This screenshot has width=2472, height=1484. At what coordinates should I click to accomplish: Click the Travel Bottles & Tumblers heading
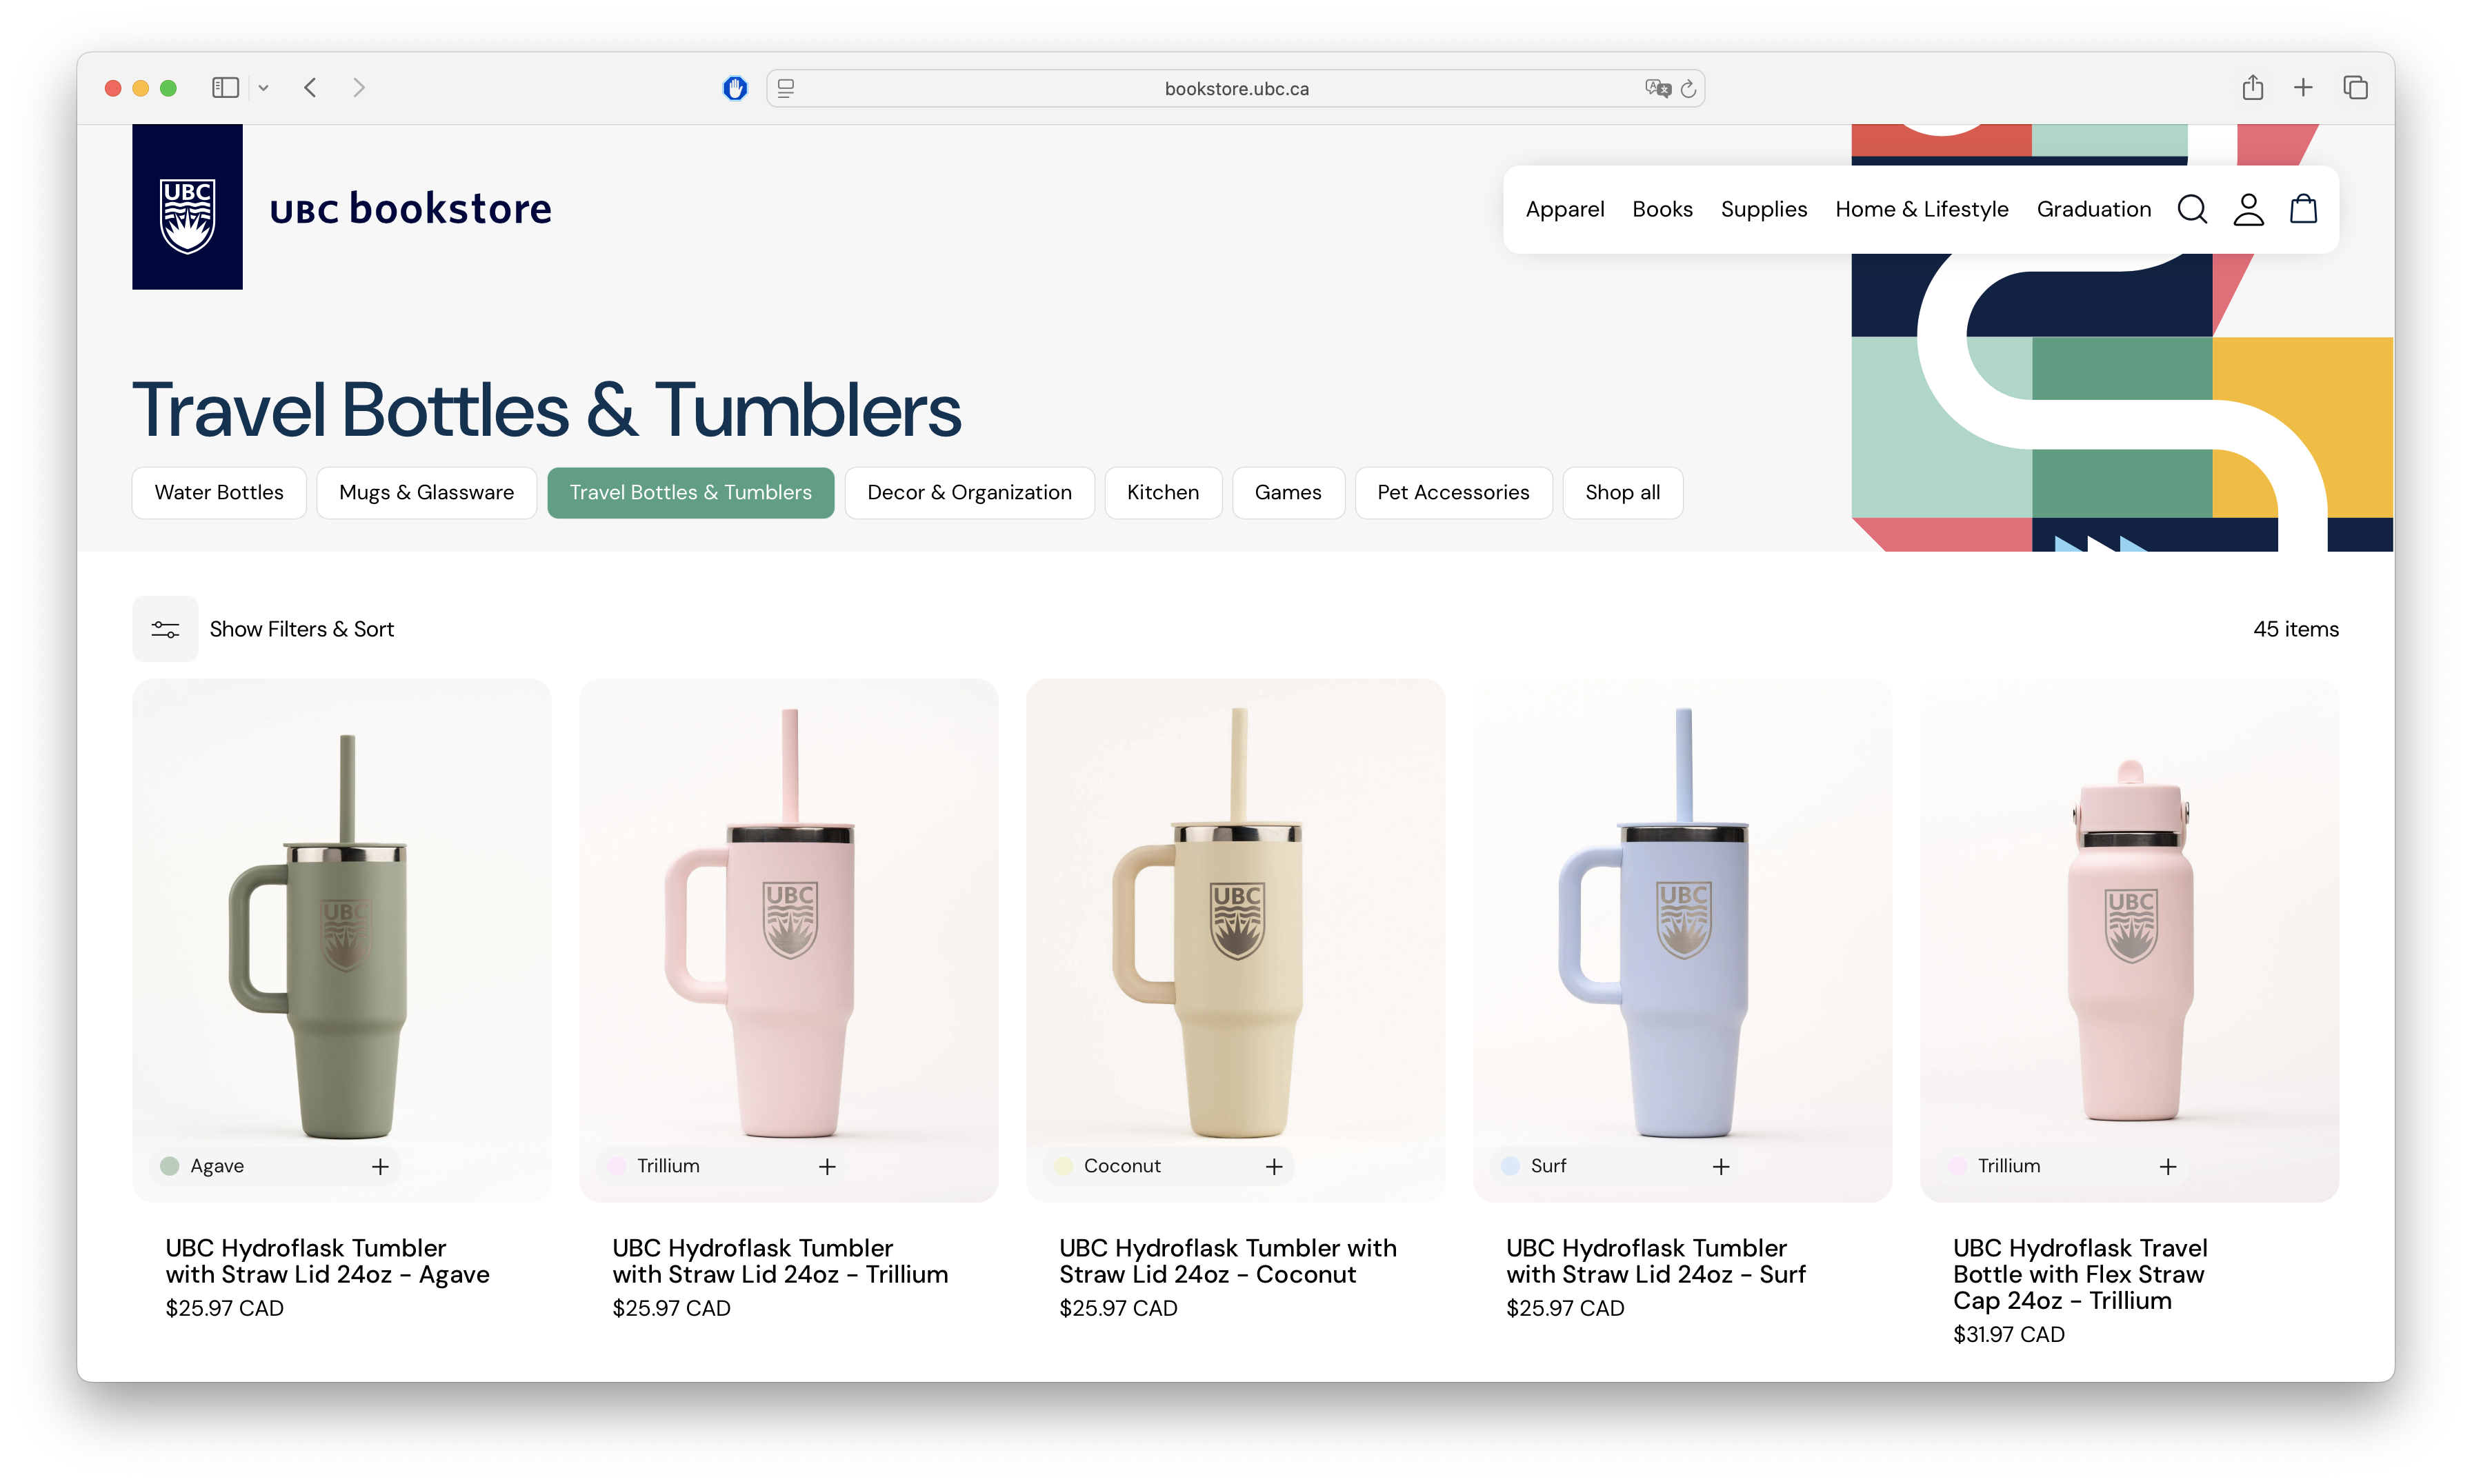tap(546, 409)
